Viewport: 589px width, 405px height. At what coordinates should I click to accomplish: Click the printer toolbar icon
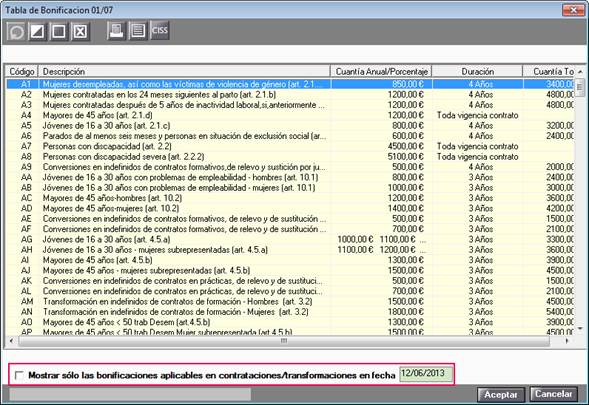point(116,30)
